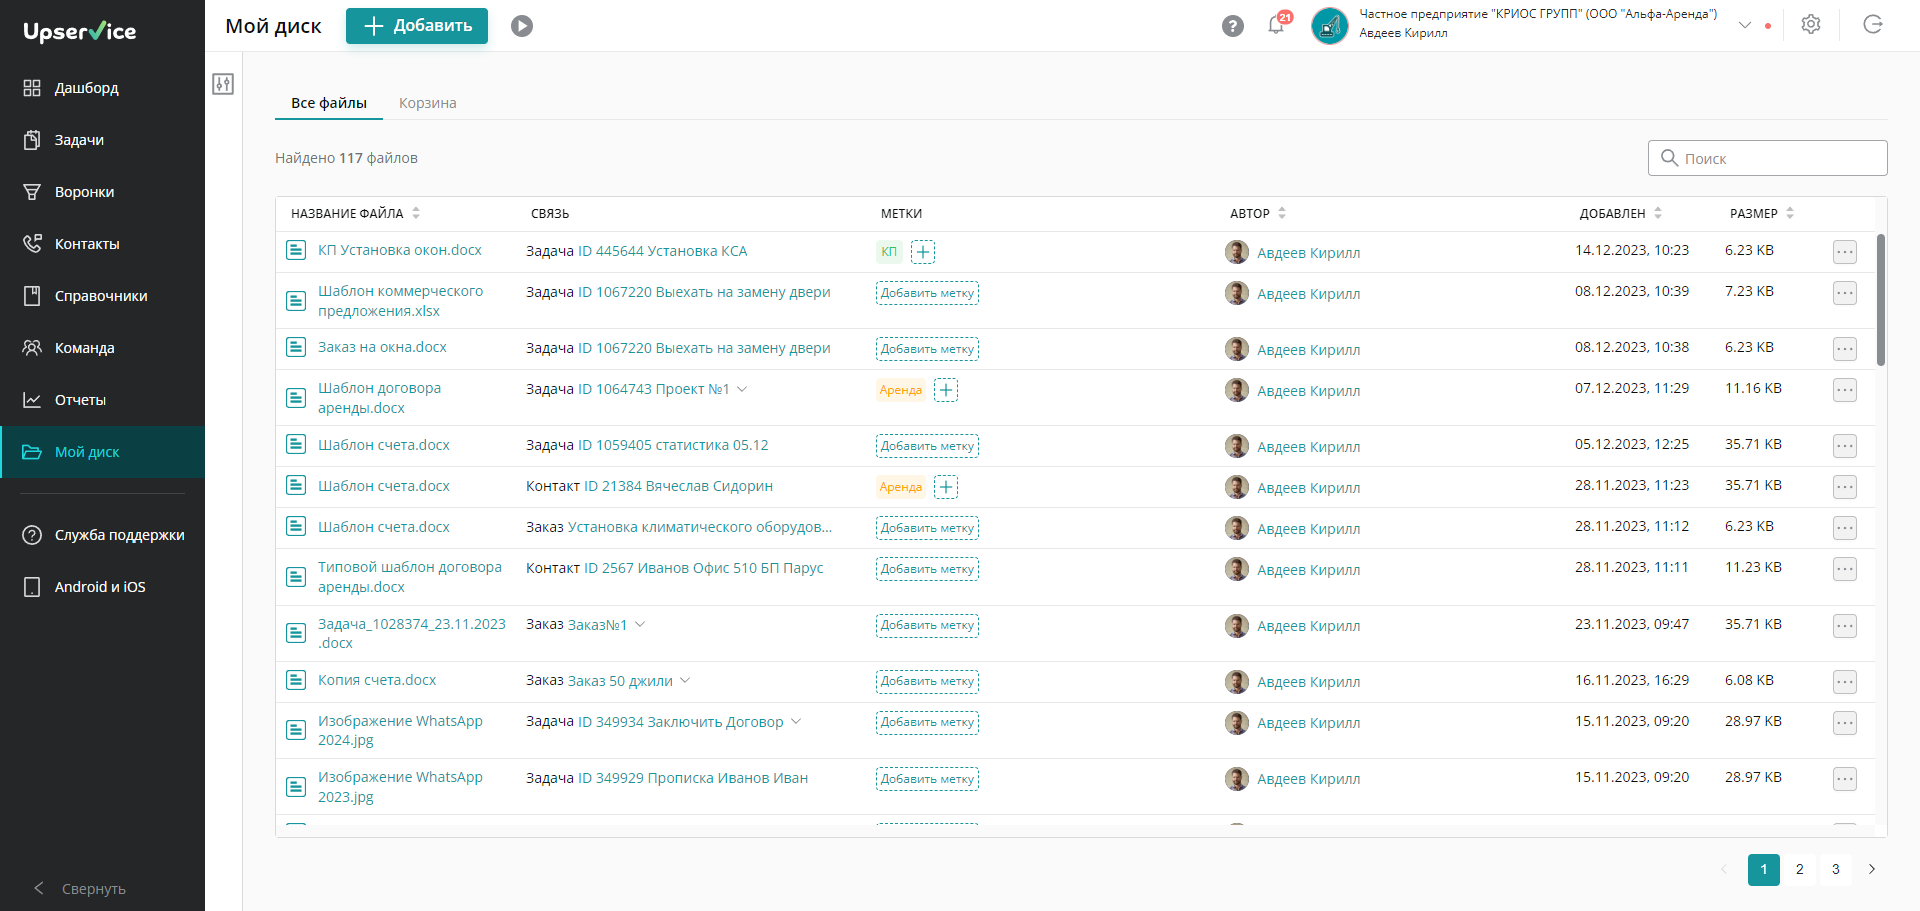Image resolution: width=1920 pixels, height=911 pixels.
Task: Click document icon of Копия счета.docx
Action: [296, 680]
